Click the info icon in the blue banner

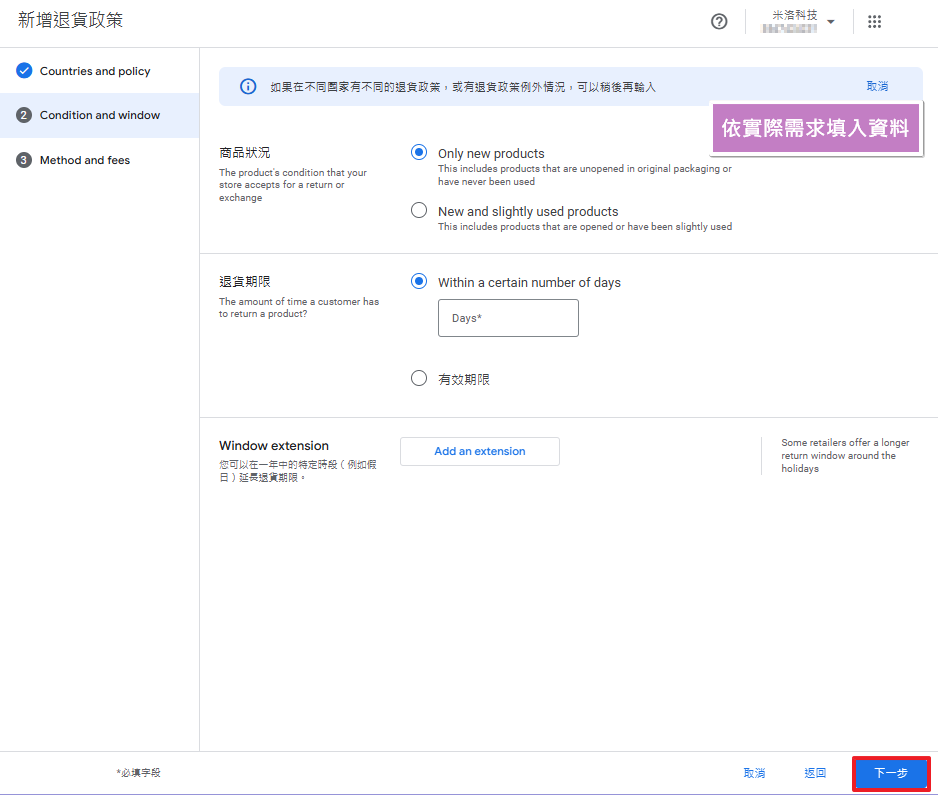tap(248, 87)
